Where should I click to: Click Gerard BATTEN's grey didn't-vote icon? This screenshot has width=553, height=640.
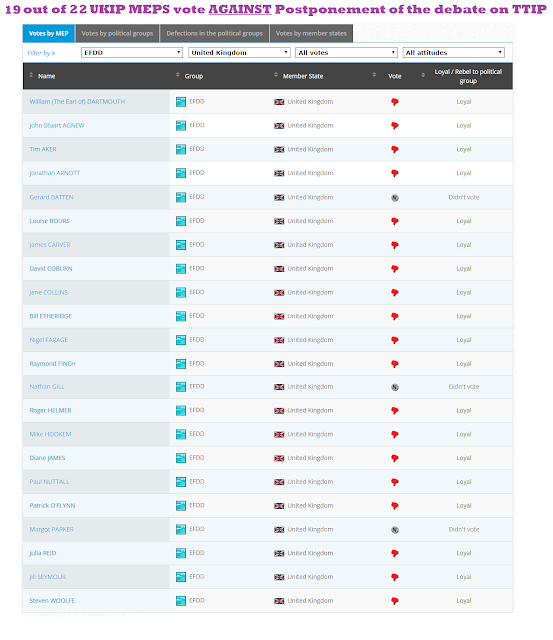click(x=395, y=198)
